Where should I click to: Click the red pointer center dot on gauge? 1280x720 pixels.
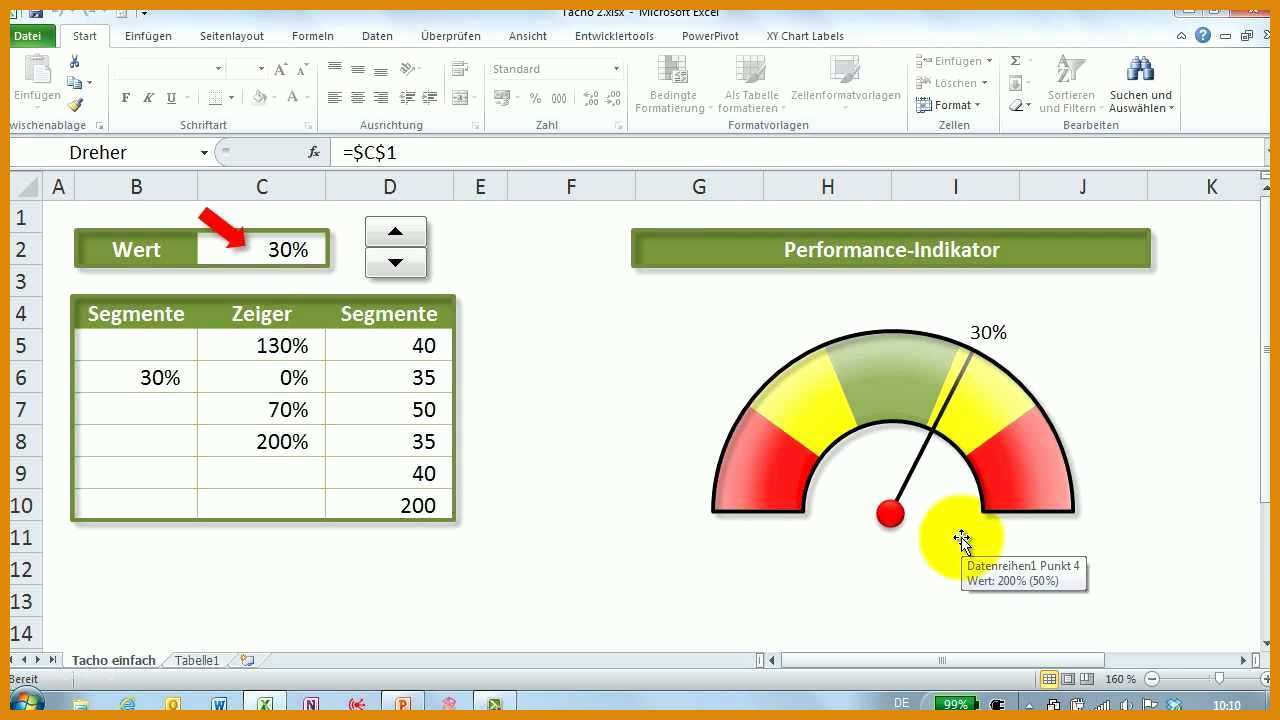pyautogui.click(x=890, y=514)
